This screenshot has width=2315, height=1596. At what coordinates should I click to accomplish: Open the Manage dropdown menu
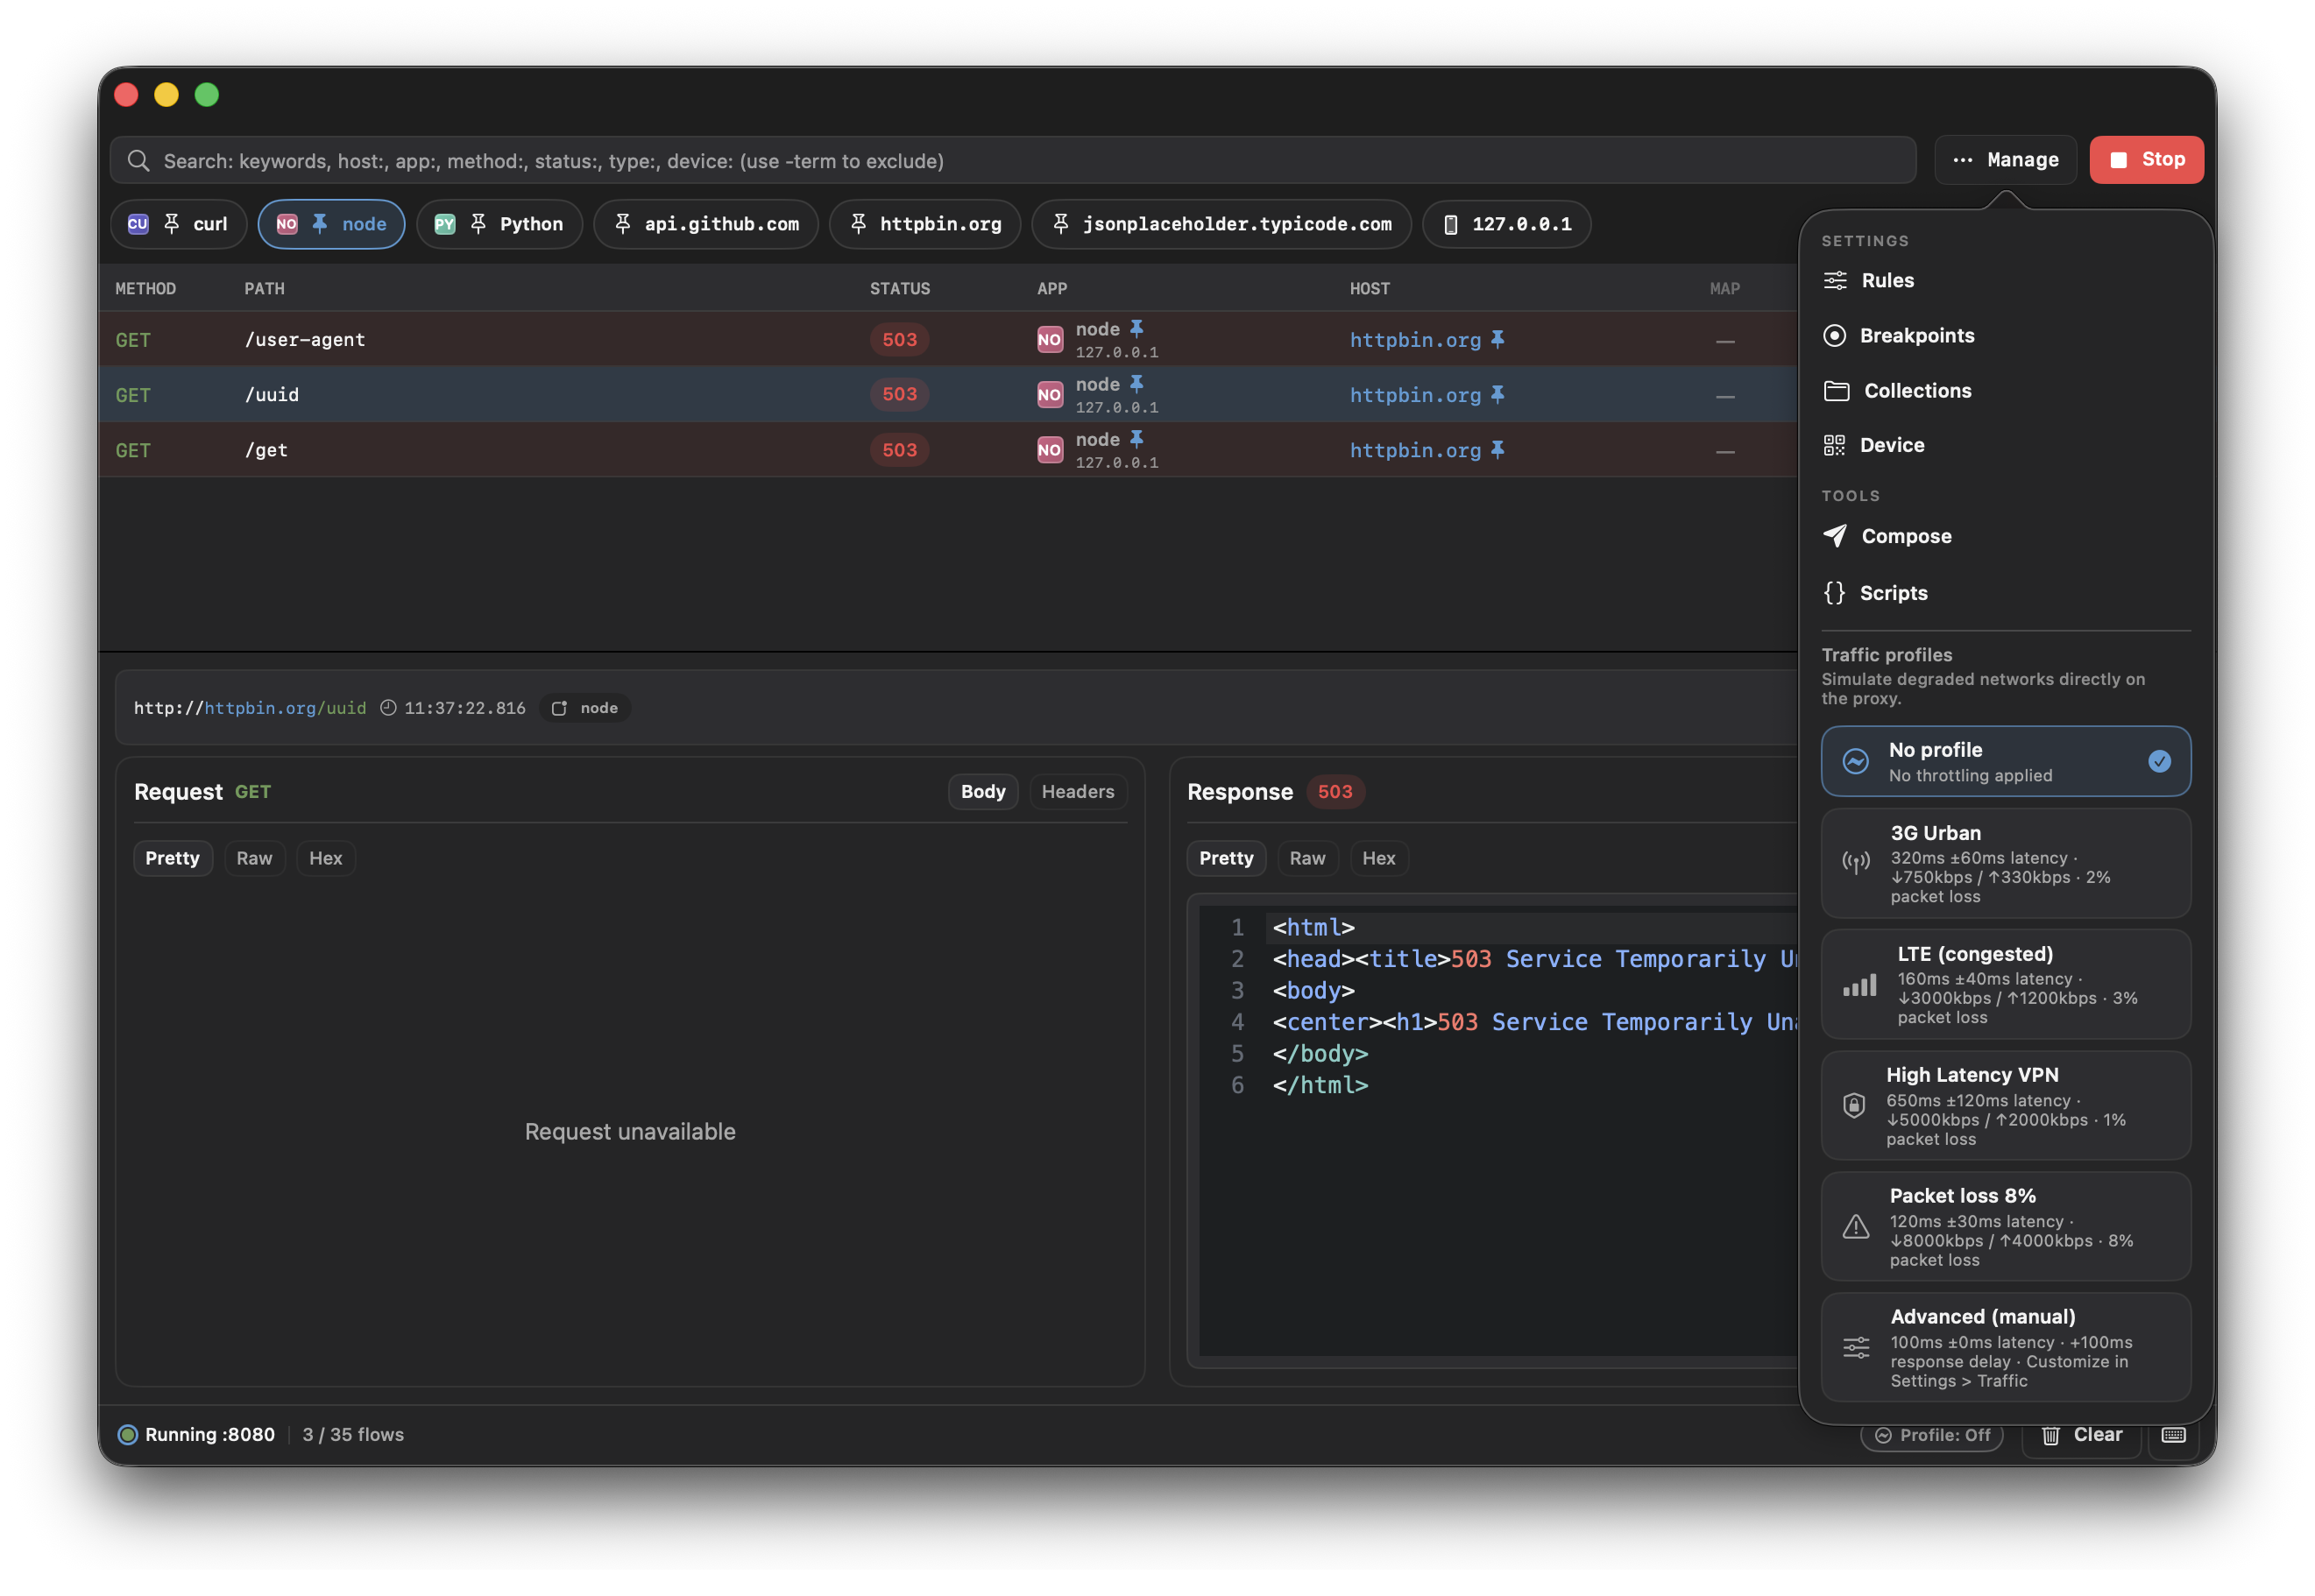click(x=2005, y=160)
